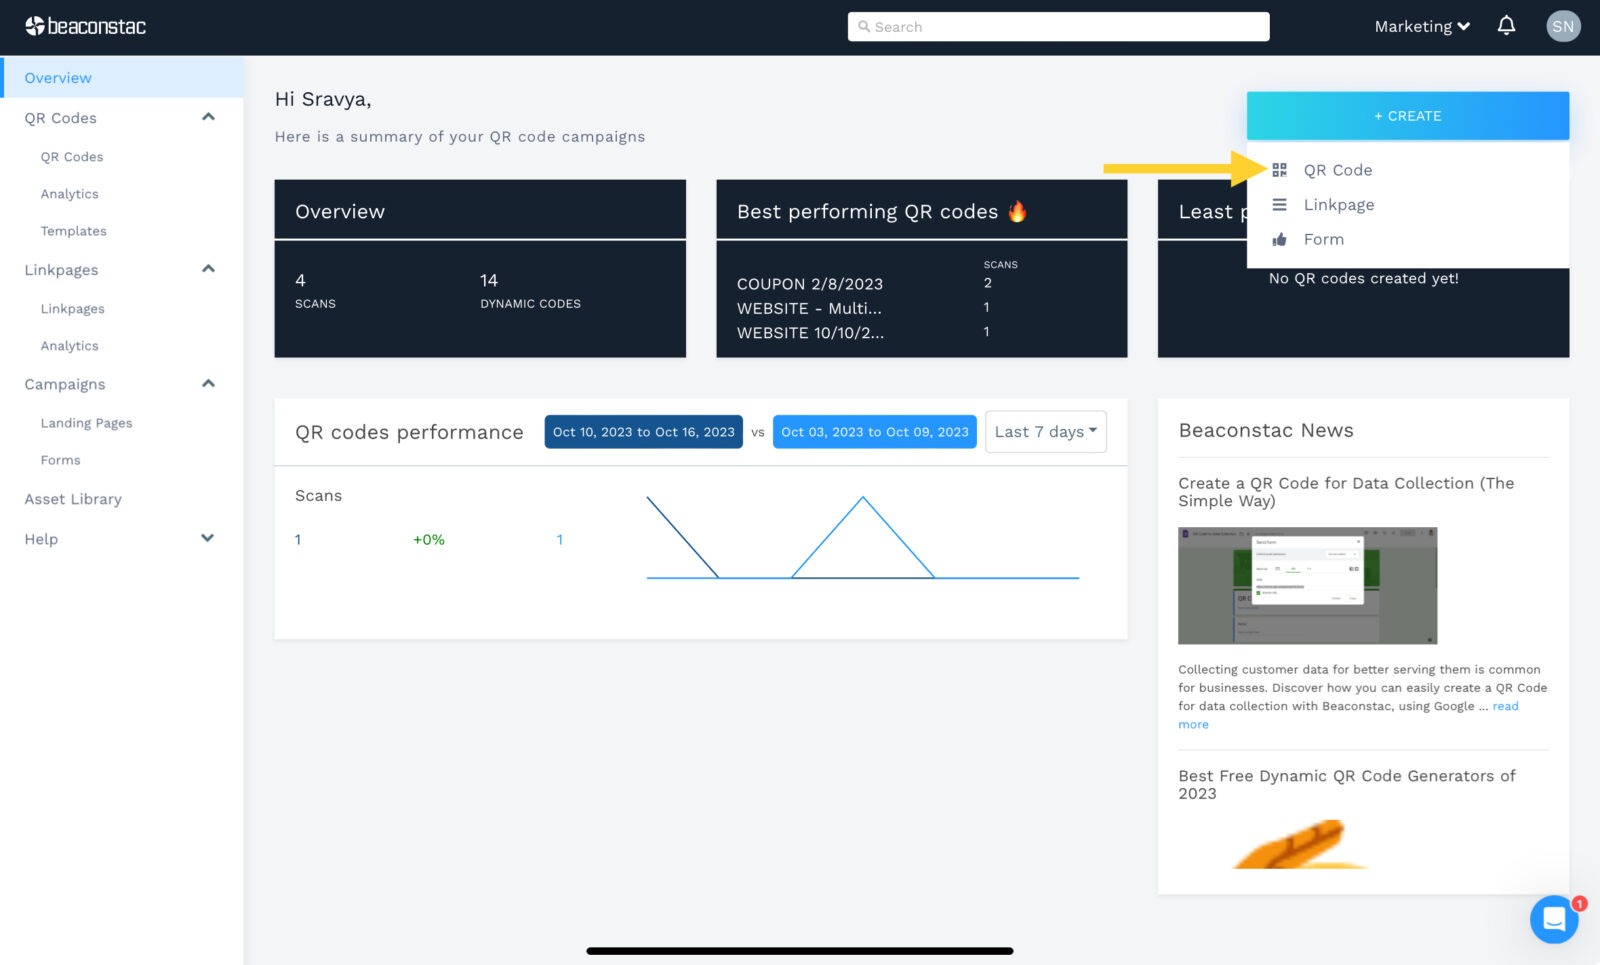Open the Marketing organization dropdown

pos(1421,26)
